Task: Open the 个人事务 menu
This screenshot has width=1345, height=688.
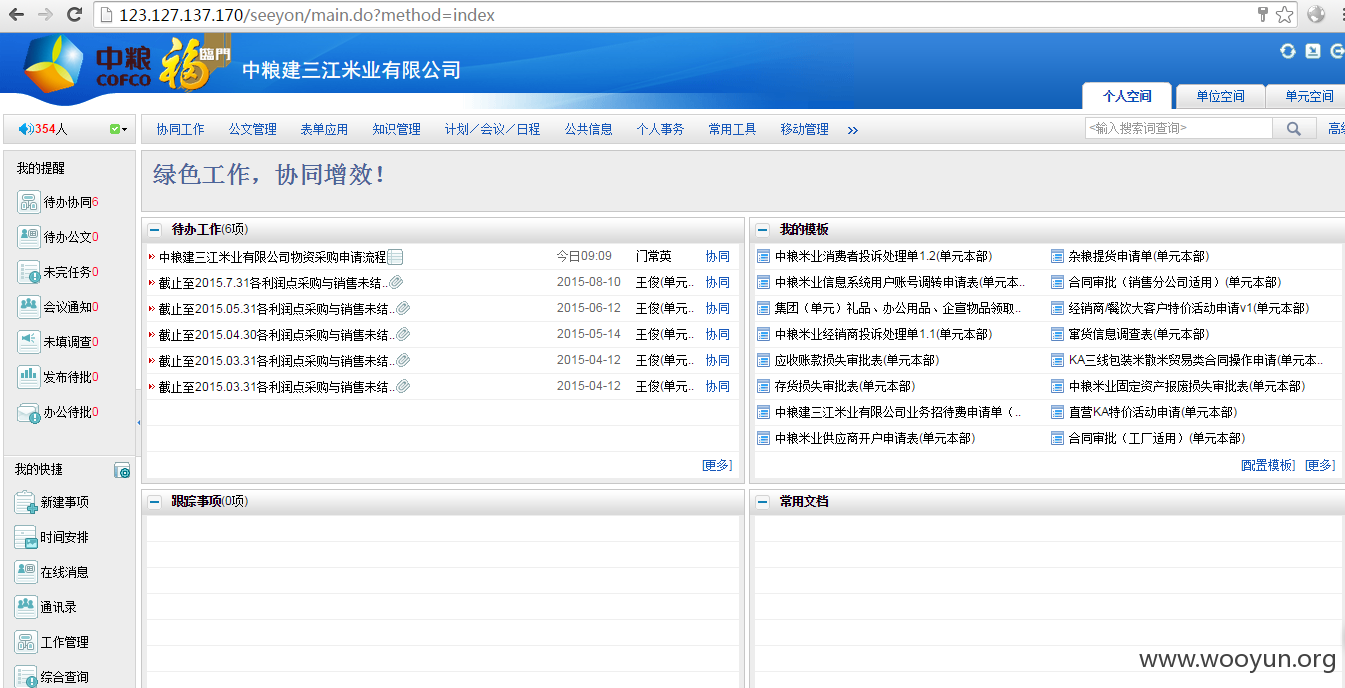Action: click(x=660, y=129)
